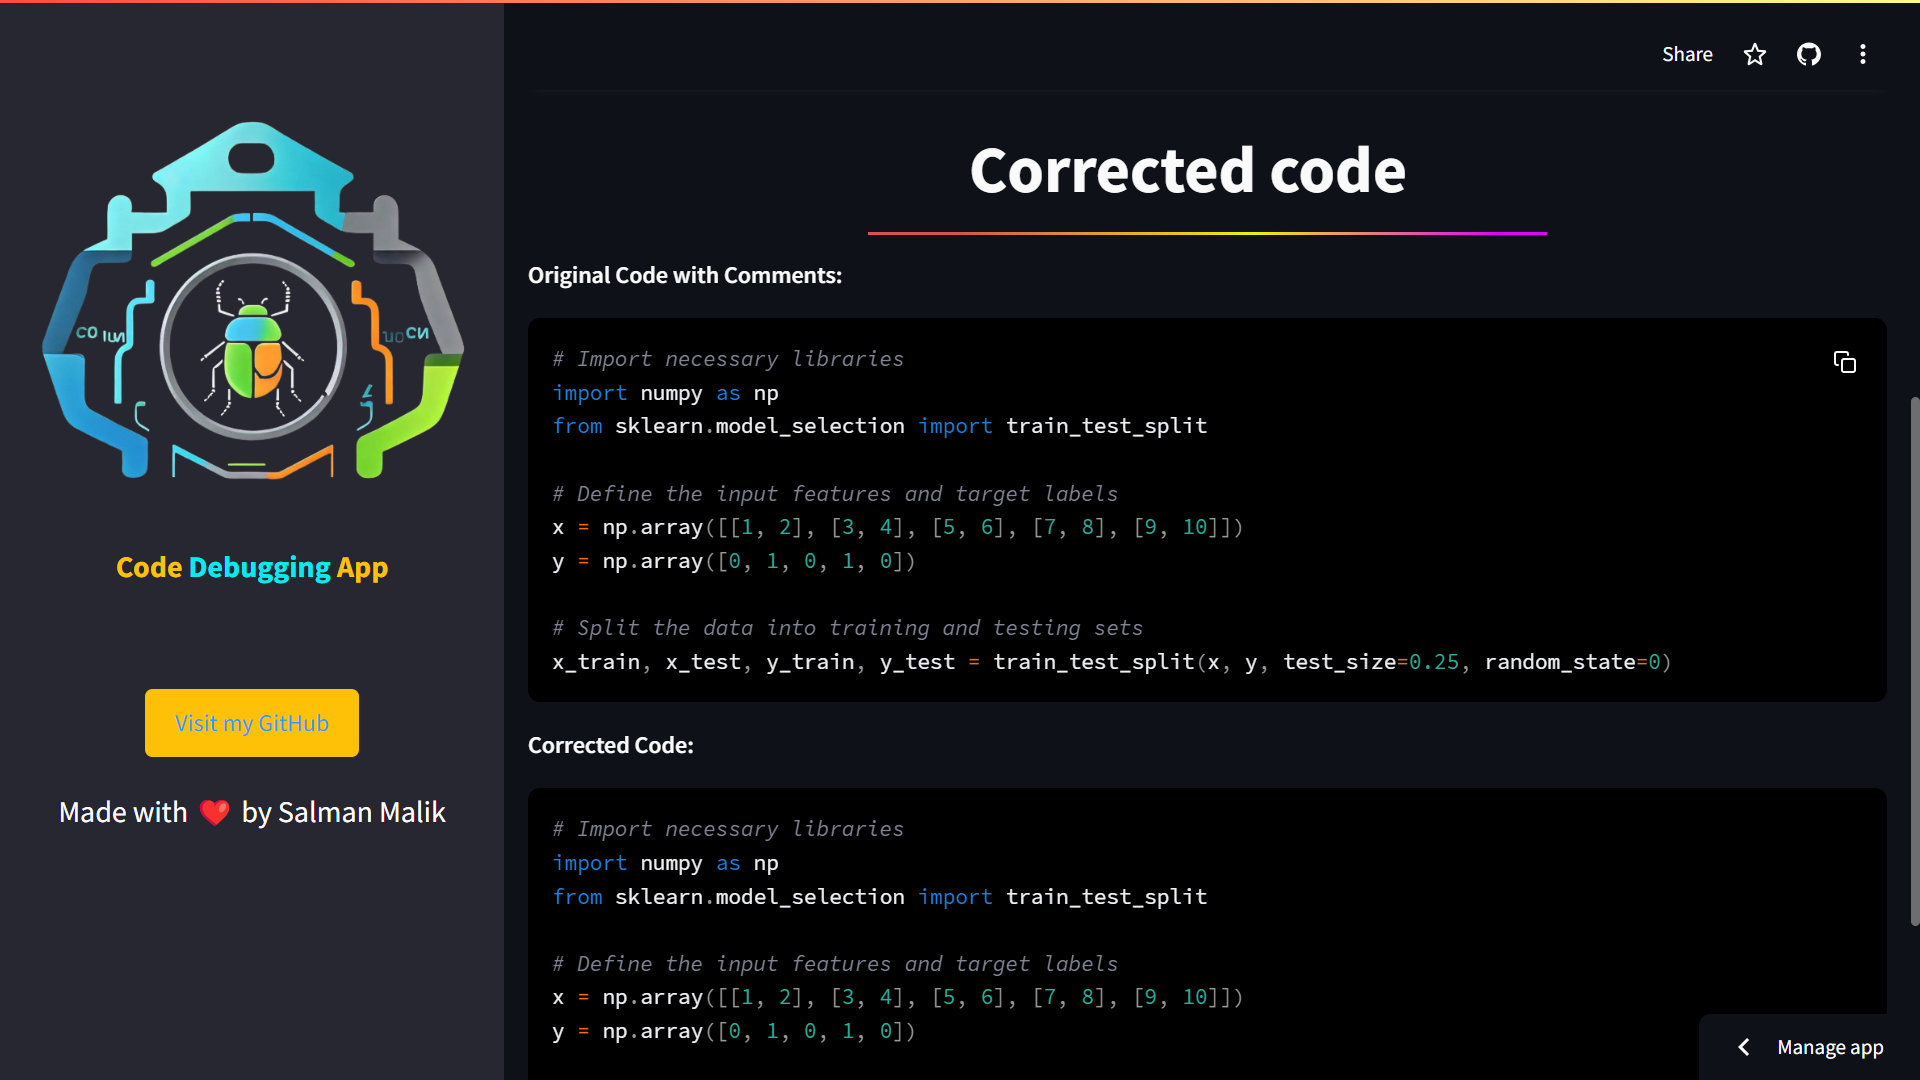
Task: Click the Code Debugging App title
Action: pyautogui.click(x=252, y=567)
